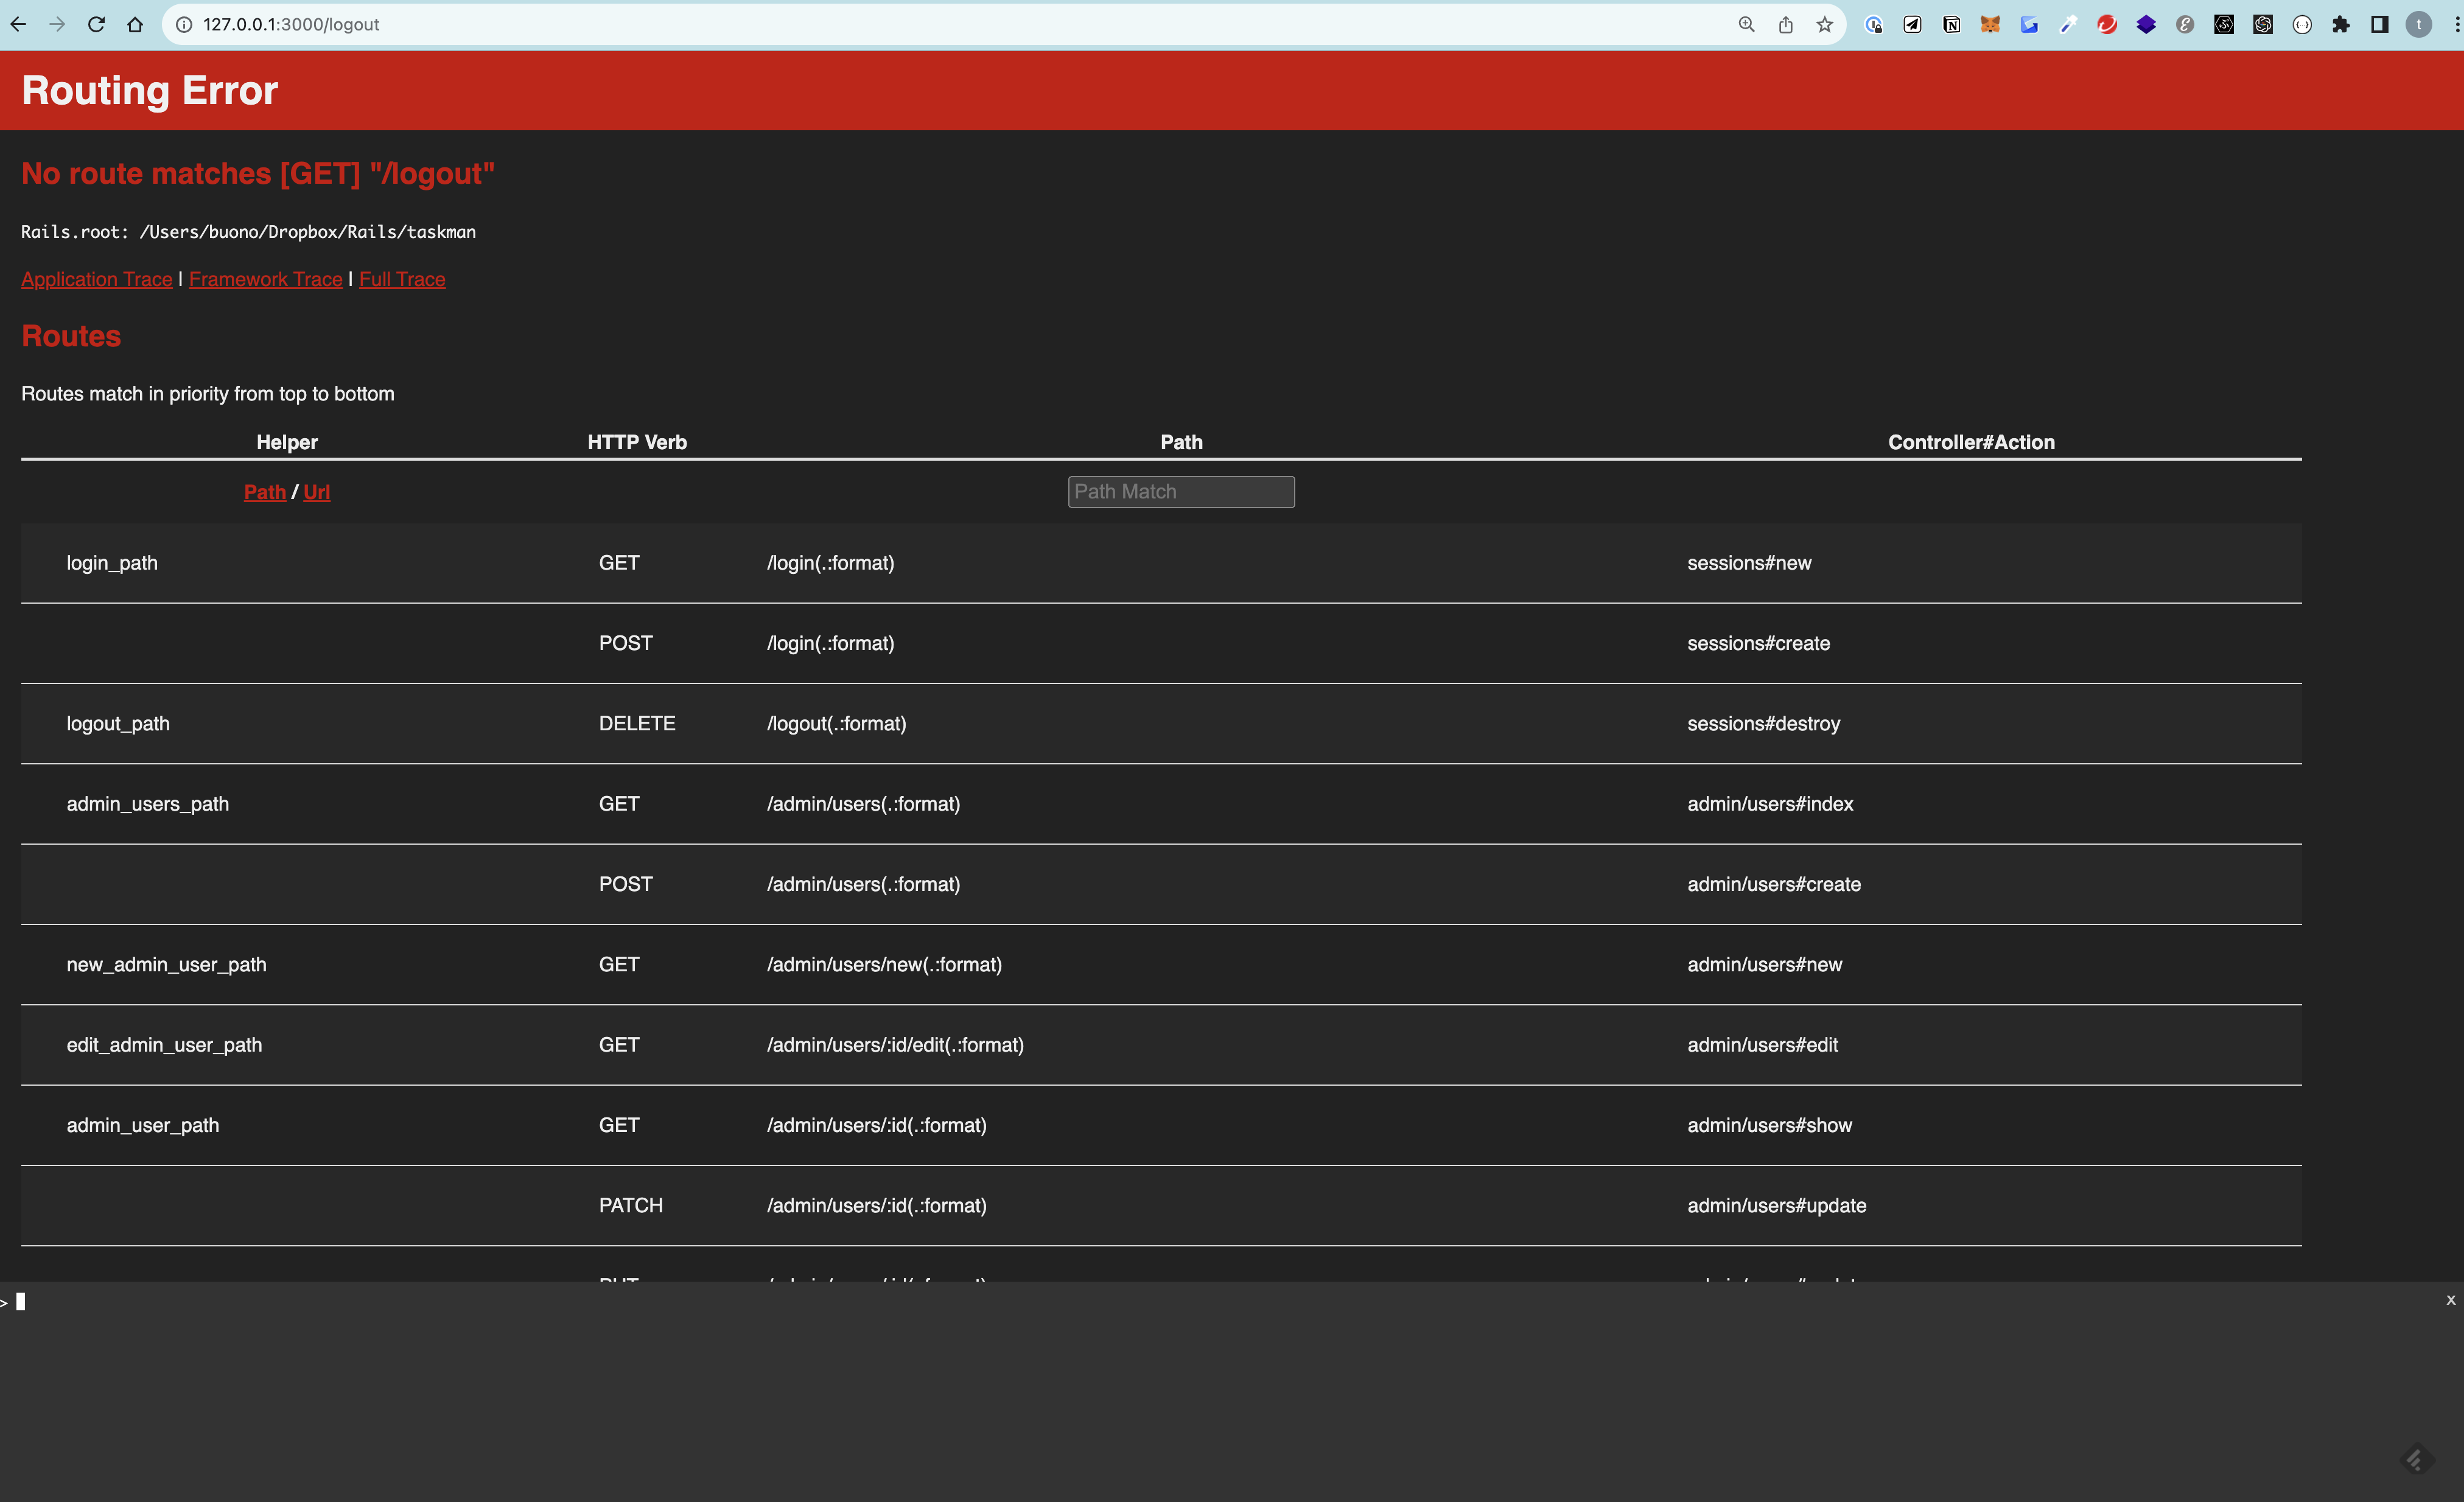The image size is (2464, 1502).
Task: Open the purple layers extension
Action: click(2146, 24)
